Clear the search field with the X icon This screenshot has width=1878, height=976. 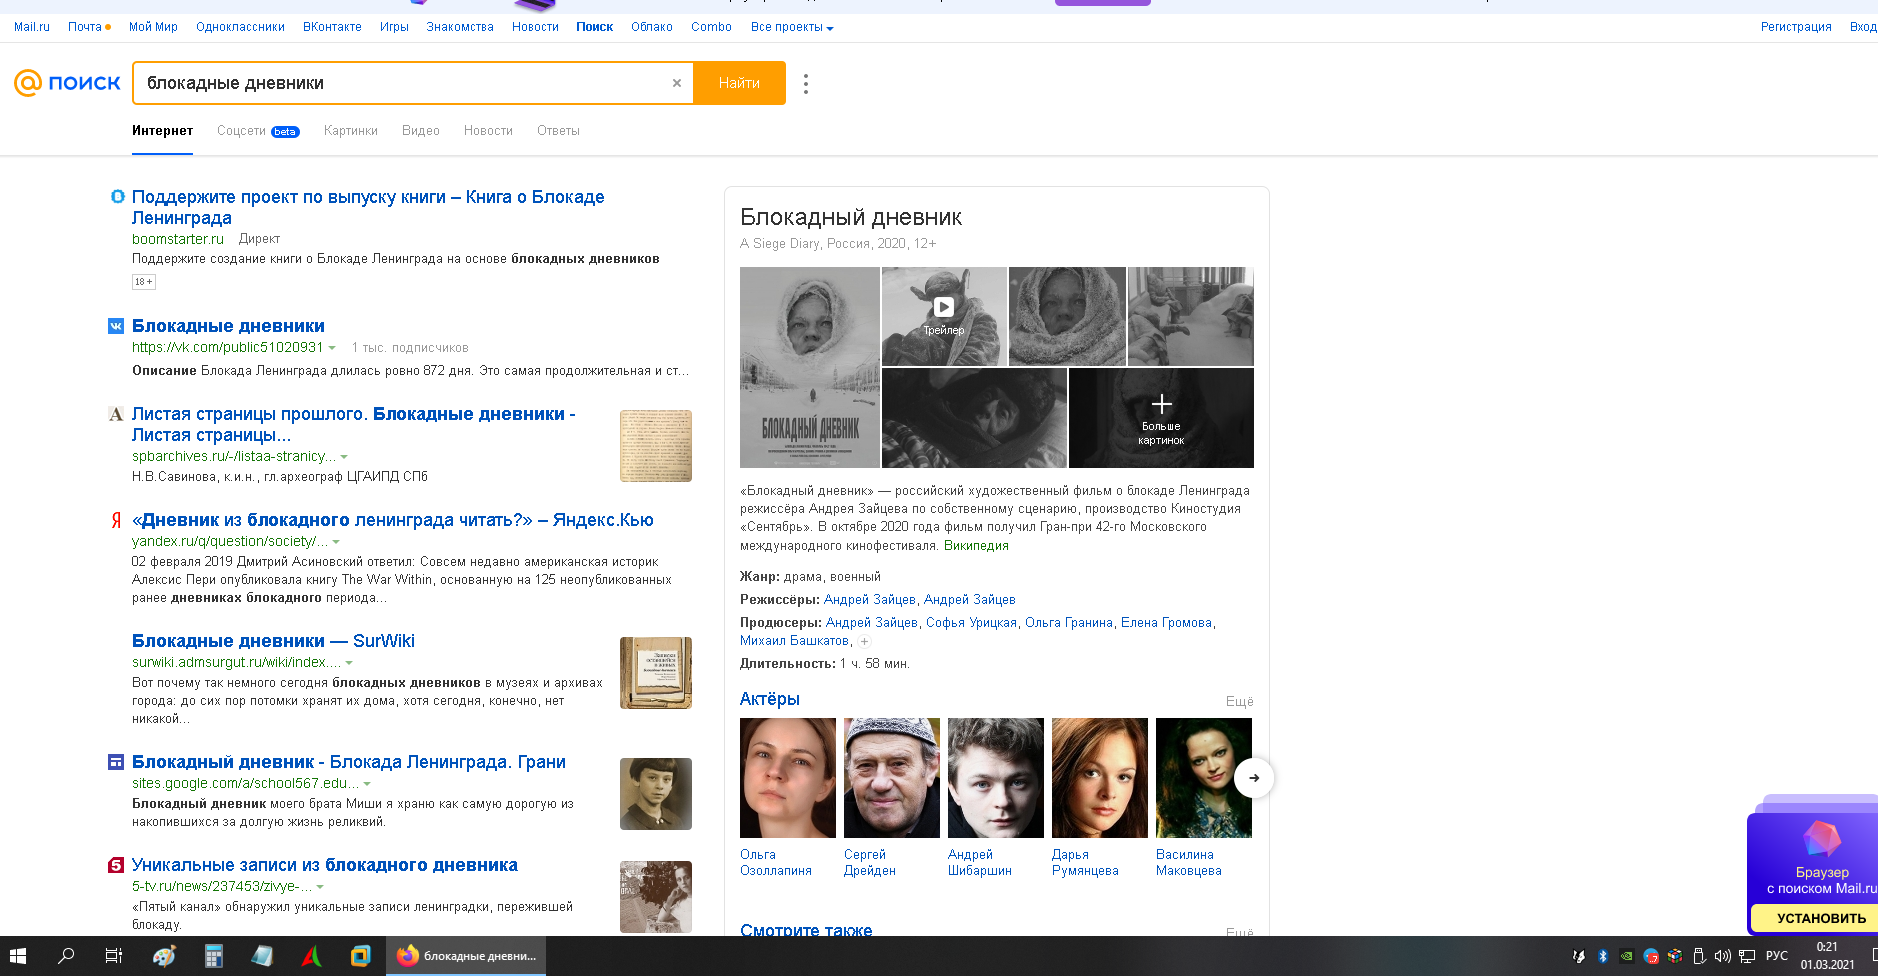tap(677, 83)
